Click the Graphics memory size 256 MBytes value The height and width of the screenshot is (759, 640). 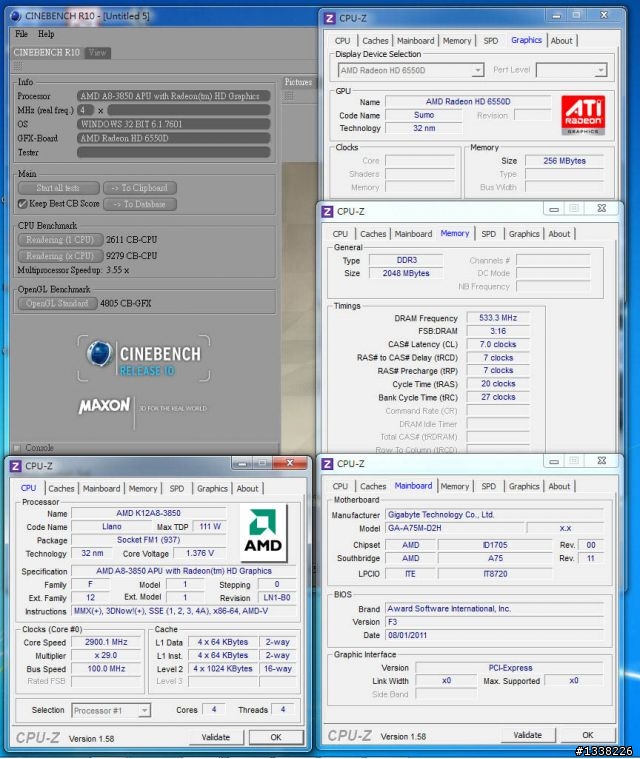click(x=564, y=161)
